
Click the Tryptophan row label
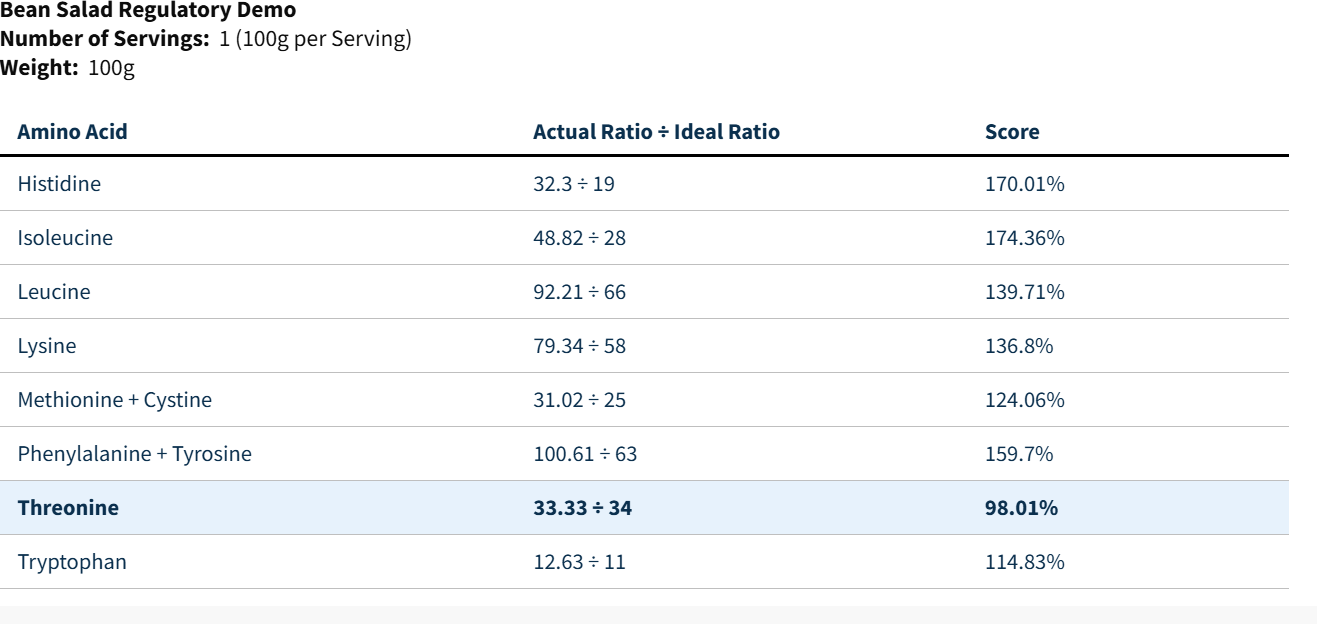tap(72, 562)
